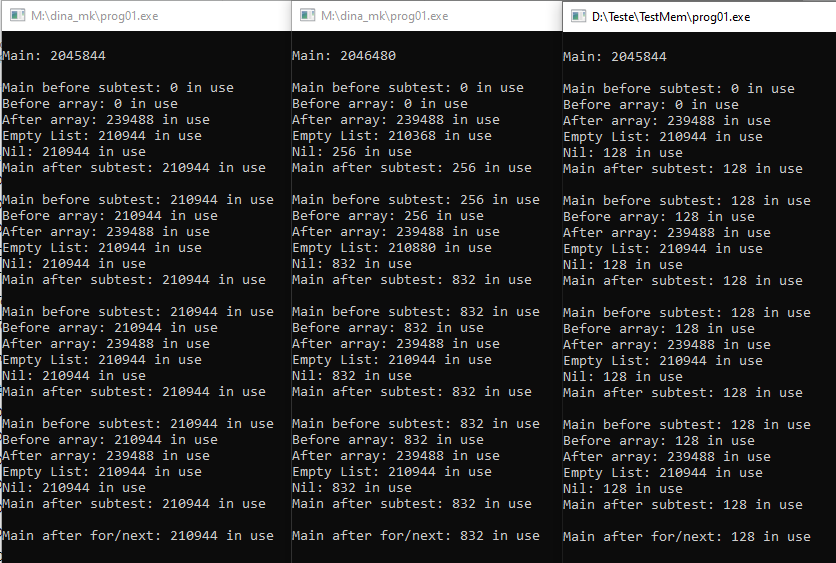Click "Main after subtest: 256 in use" line

point(411,168)
